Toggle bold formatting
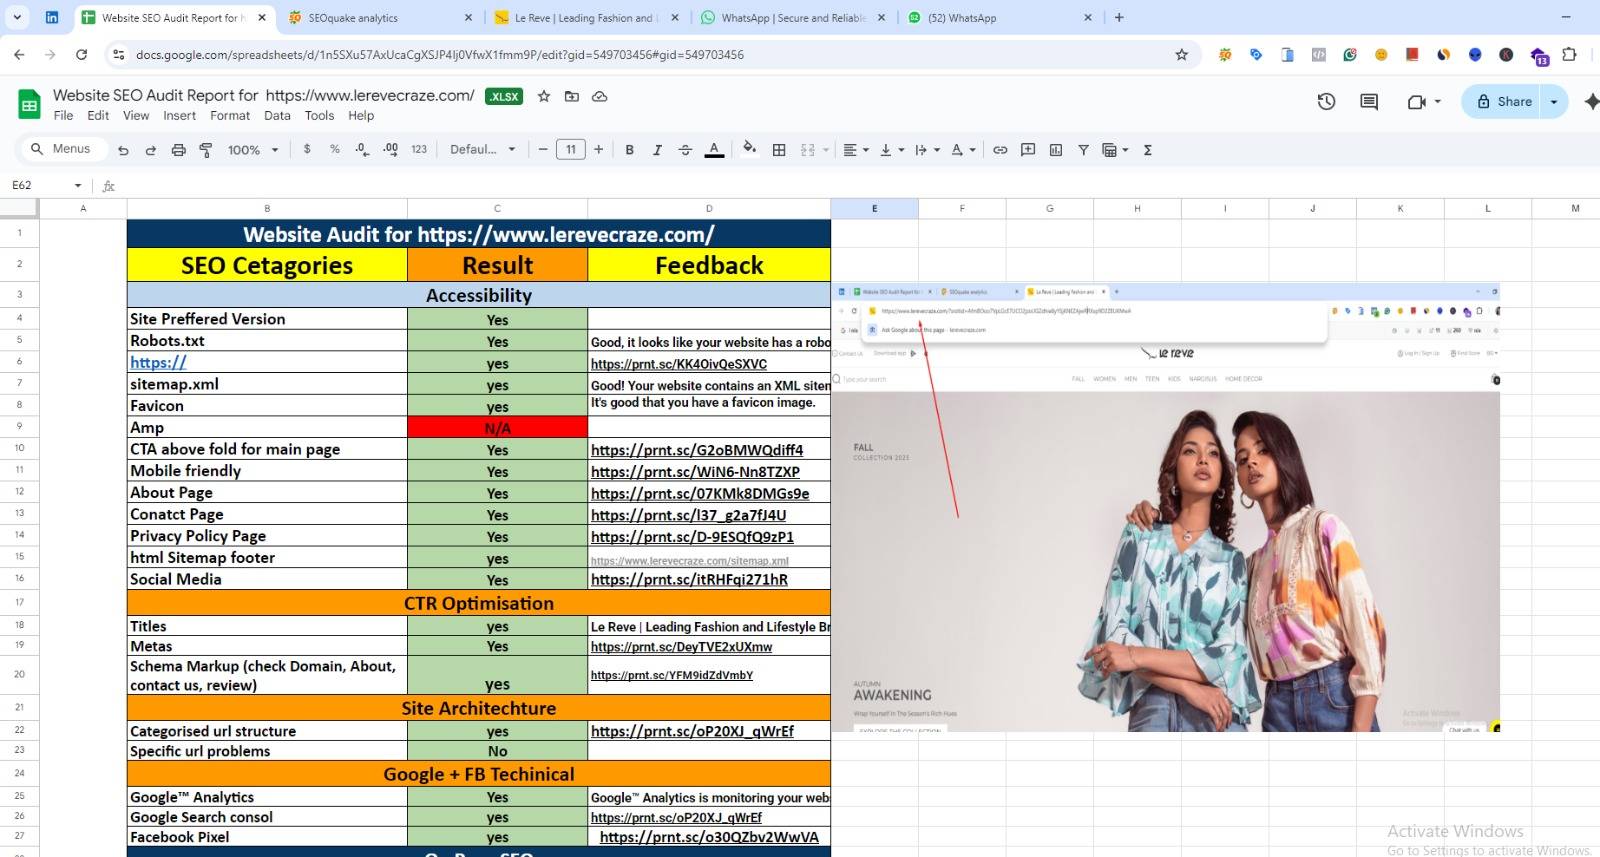The height and width of the screenshot is (857, 1600). click(629, 150)
